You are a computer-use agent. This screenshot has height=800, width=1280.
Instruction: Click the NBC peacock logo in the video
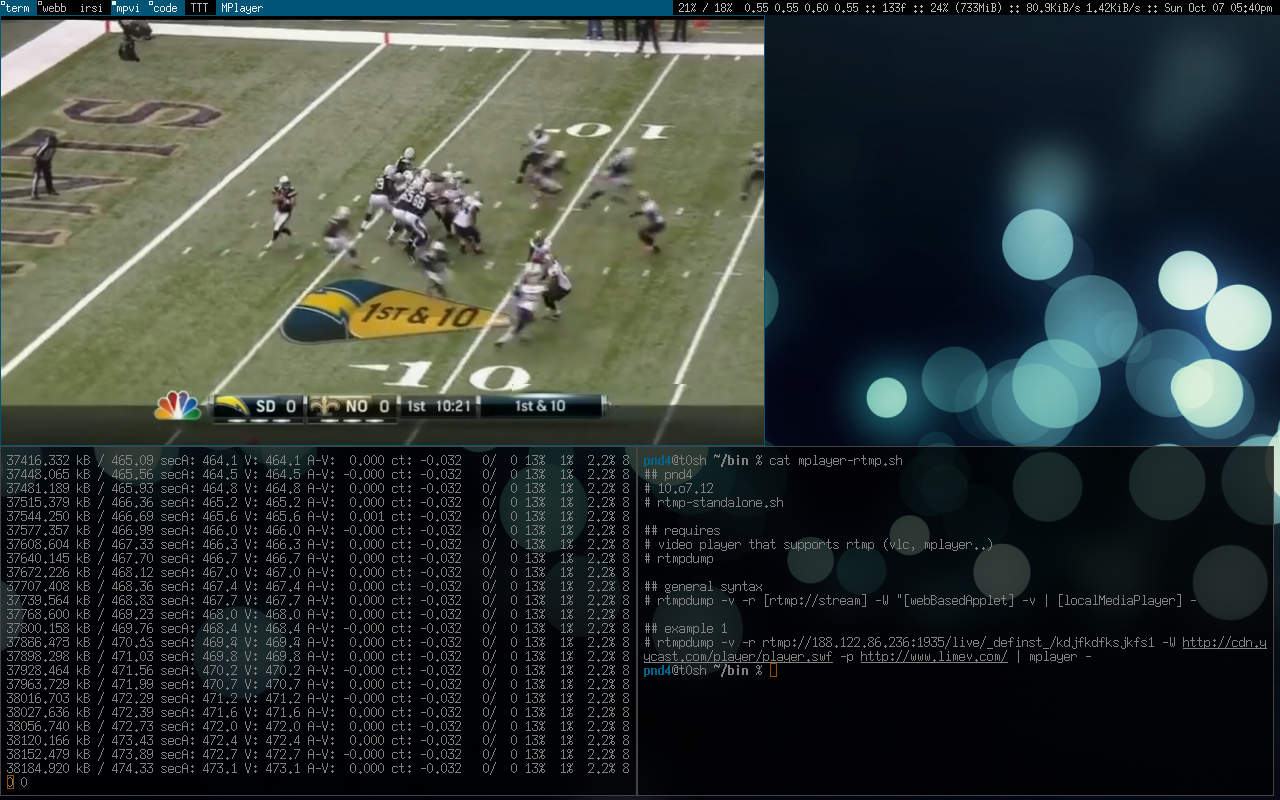[177, 406]
